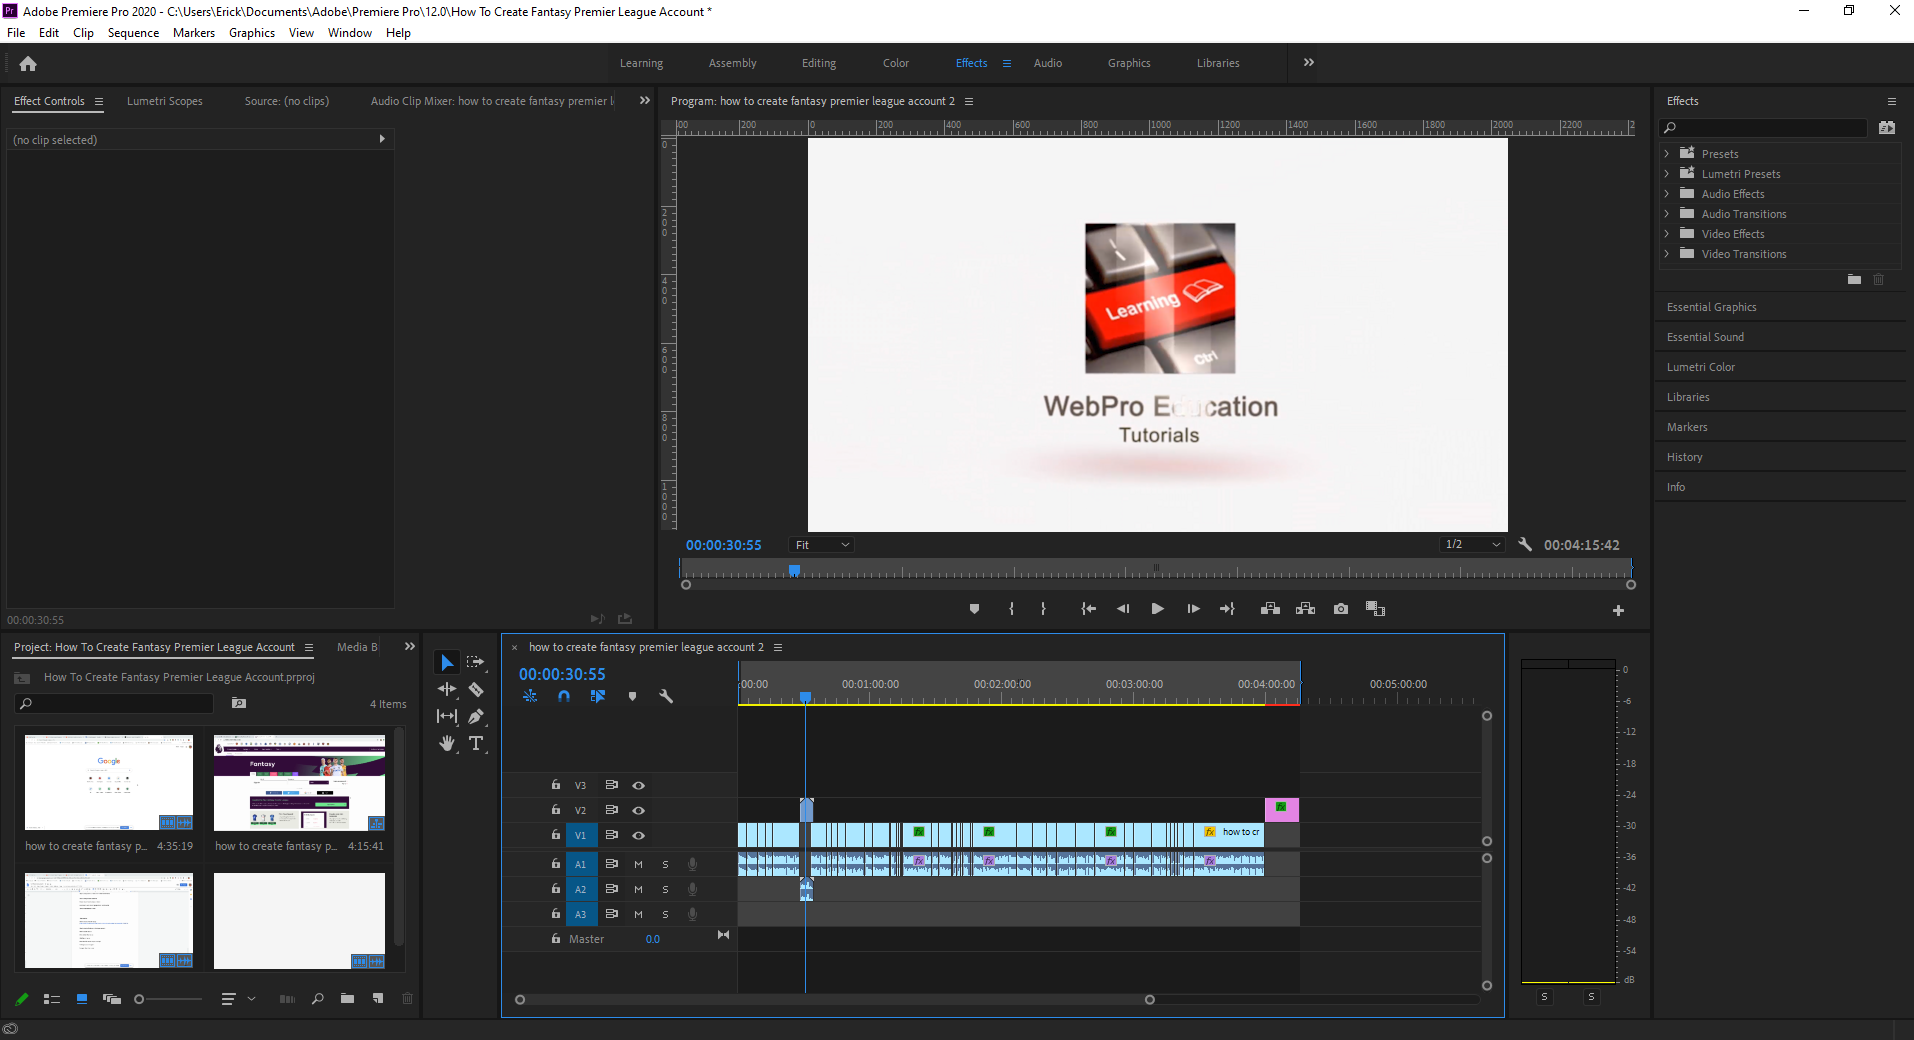The image size is (1914, 1040).
Task: Enable voice-over record on A1
Action: click(x=692, y=864)
